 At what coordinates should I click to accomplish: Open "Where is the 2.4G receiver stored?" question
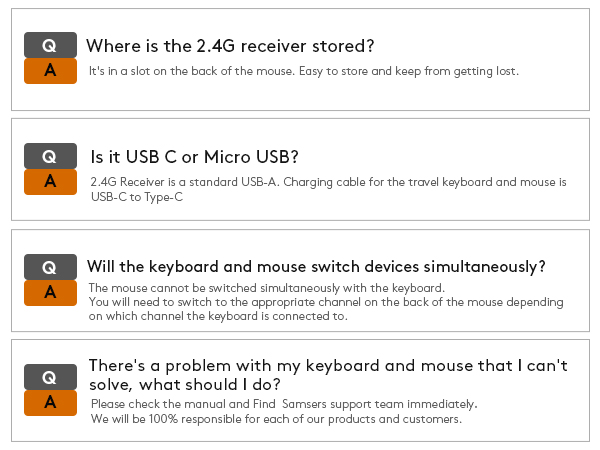[x=230, y=46]
